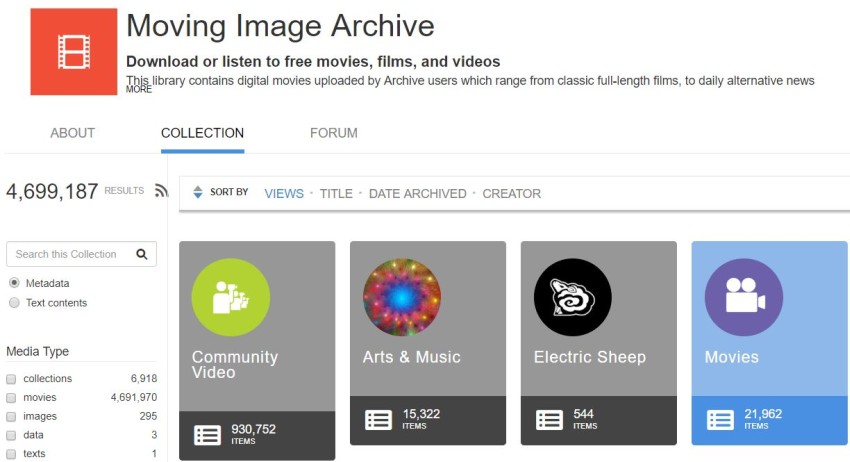The width and height of the screenshot is (850, 462).
Task: Click the 295 images count
Action: pyautogui.click(x=148, y=416)
